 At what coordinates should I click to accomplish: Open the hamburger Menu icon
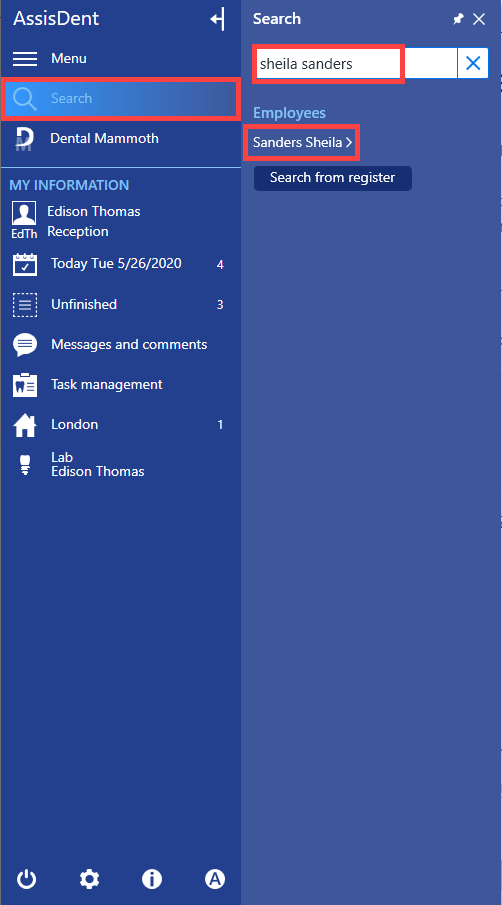click(25, 59)
